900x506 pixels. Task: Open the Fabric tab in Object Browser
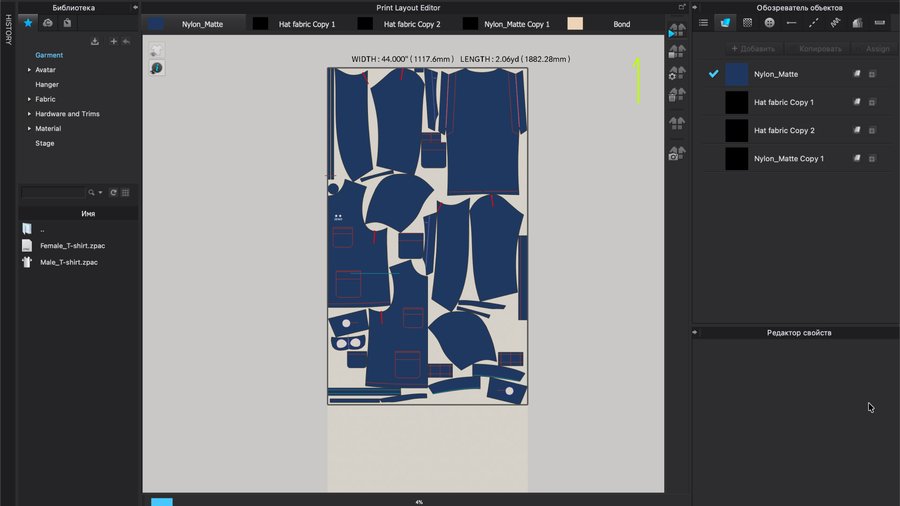[x=725, y=22]
